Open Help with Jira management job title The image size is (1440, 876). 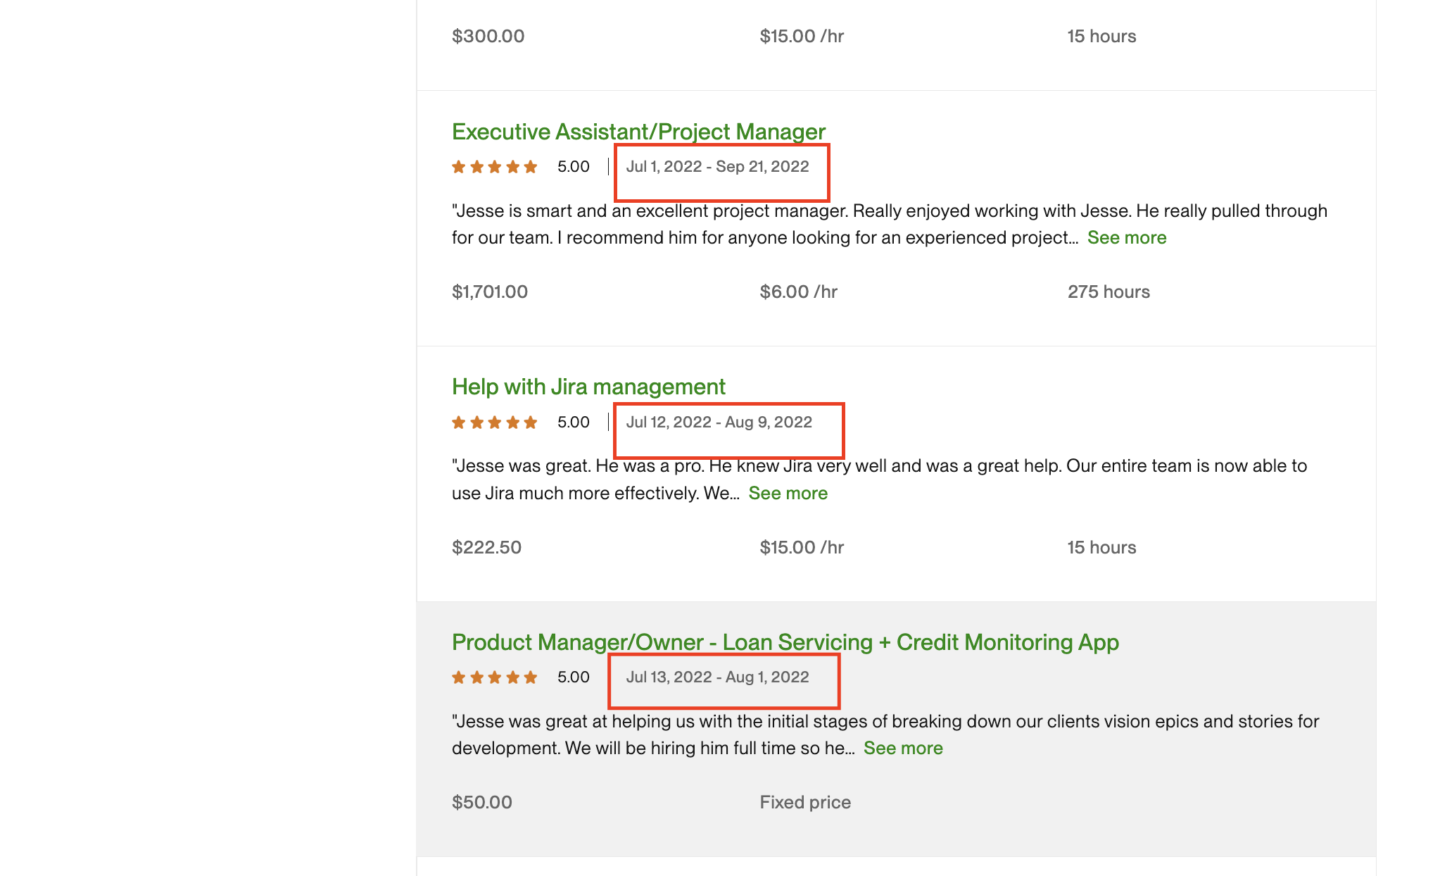tap(588, 387)
